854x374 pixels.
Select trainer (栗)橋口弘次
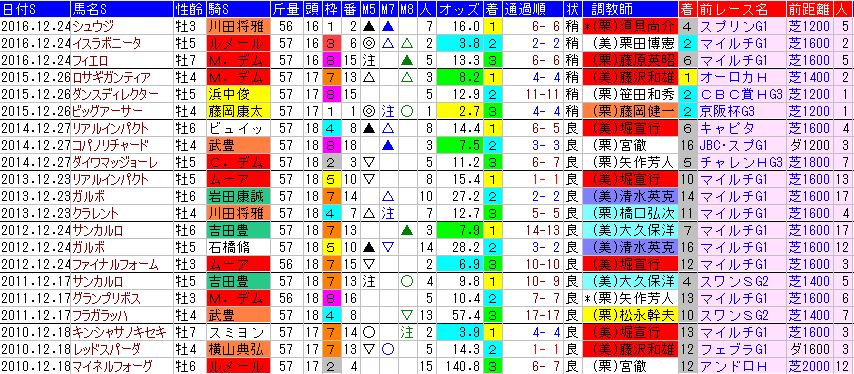point(629,212)
